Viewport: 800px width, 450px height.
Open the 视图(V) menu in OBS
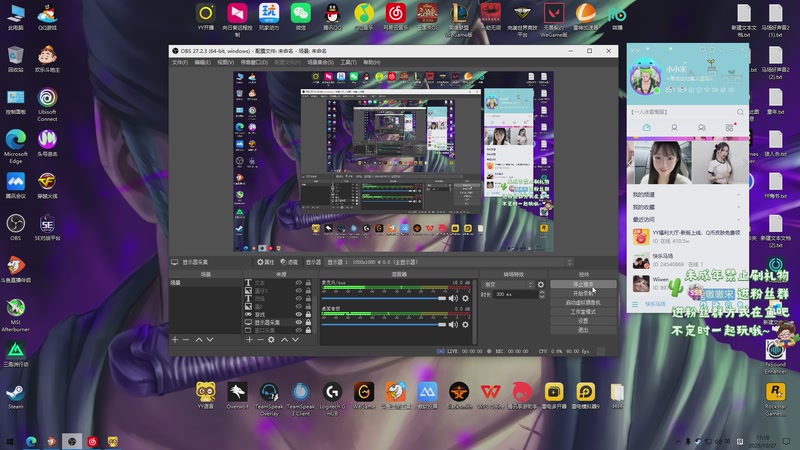(x=226, y=62)
